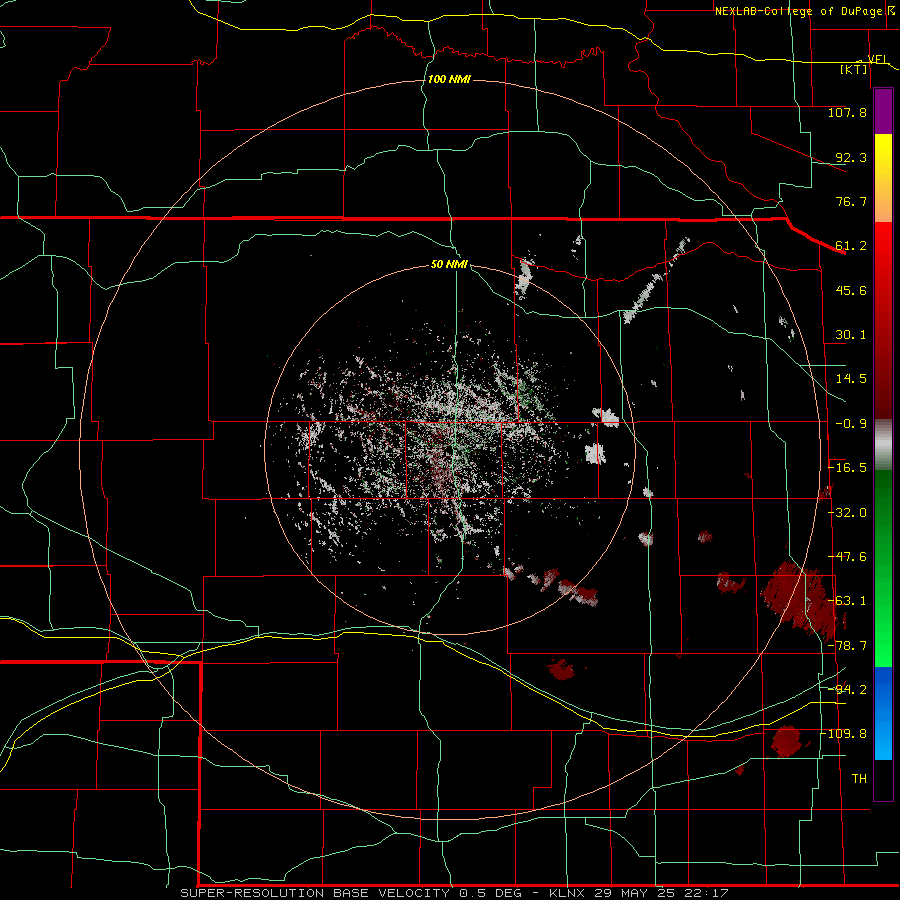Pick the bright green segment of color bar
The width and height of the screenshot is (900, 900).
(883, 620)
